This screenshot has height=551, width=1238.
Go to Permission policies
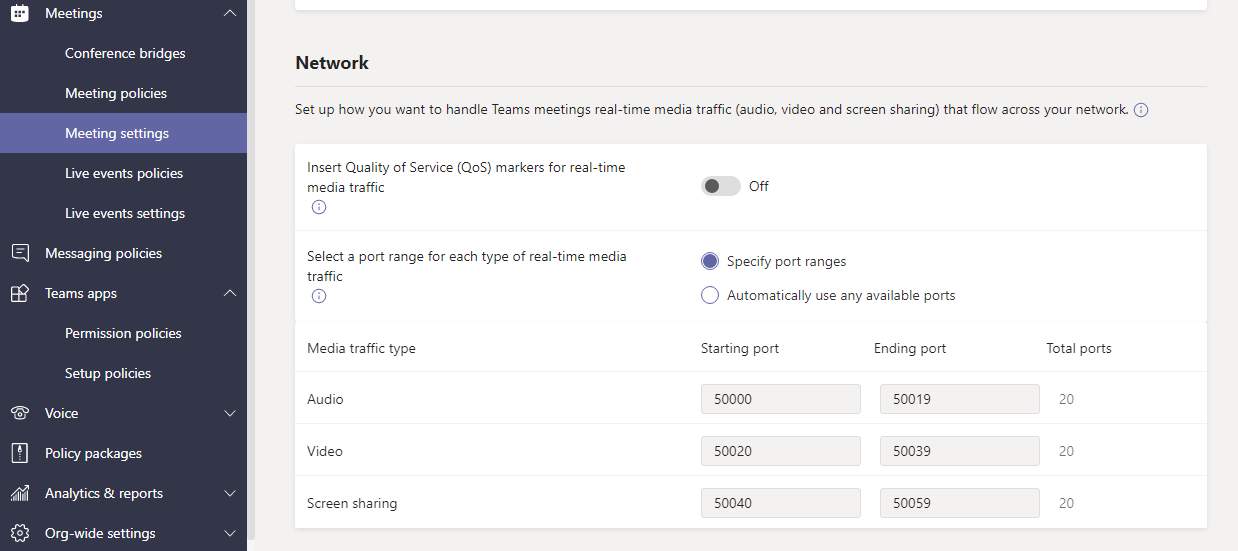pos(123,333)
